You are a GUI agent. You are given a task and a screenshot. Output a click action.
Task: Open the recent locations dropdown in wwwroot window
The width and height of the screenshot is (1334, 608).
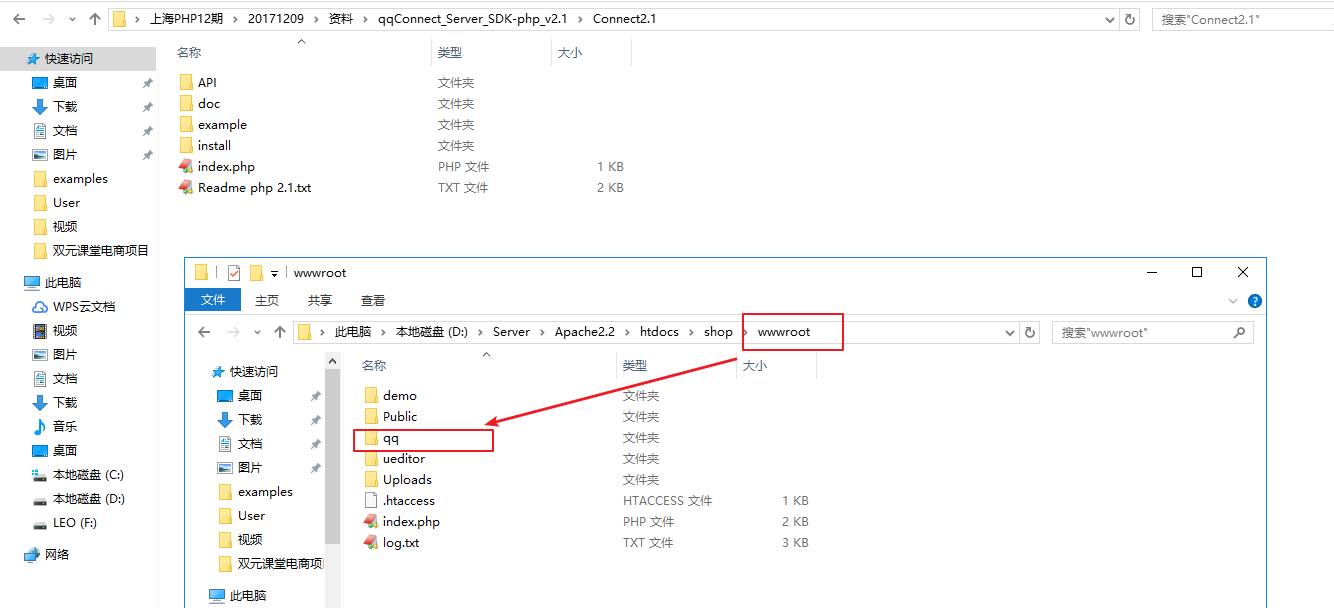(256, 332)
